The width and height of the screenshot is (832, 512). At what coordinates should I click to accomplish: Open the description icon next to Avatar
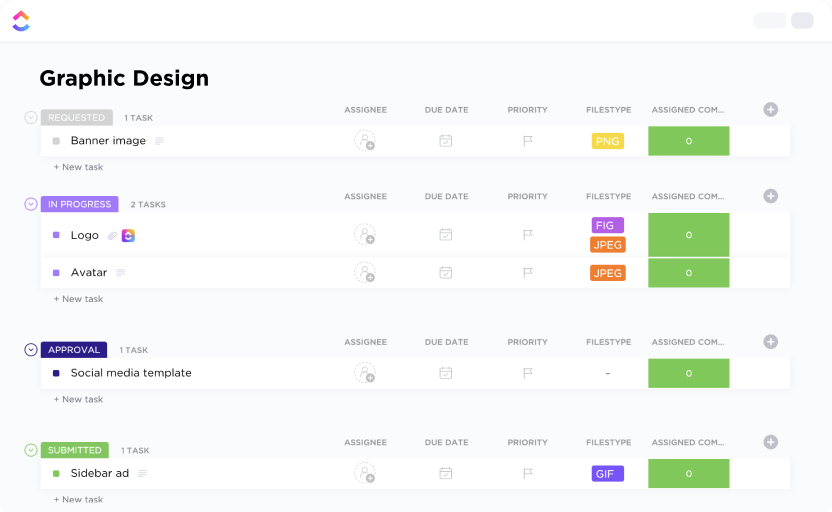point(120,273)
